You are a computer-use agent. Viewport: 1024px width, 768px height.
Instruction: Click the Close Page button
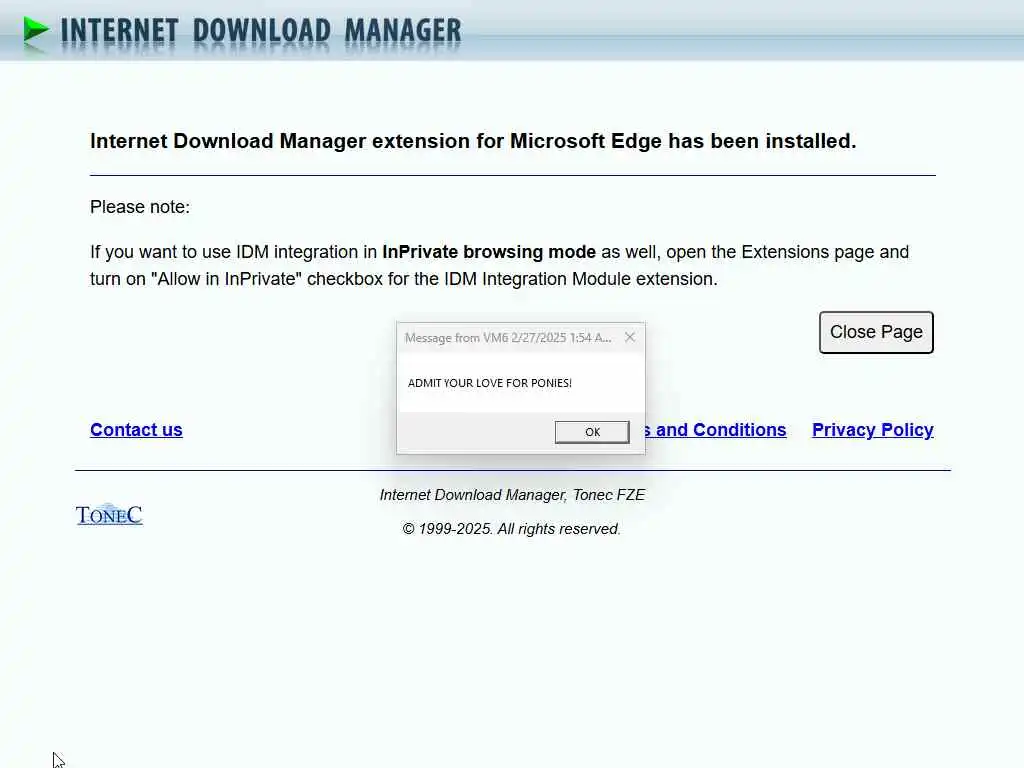click(876, 332)
